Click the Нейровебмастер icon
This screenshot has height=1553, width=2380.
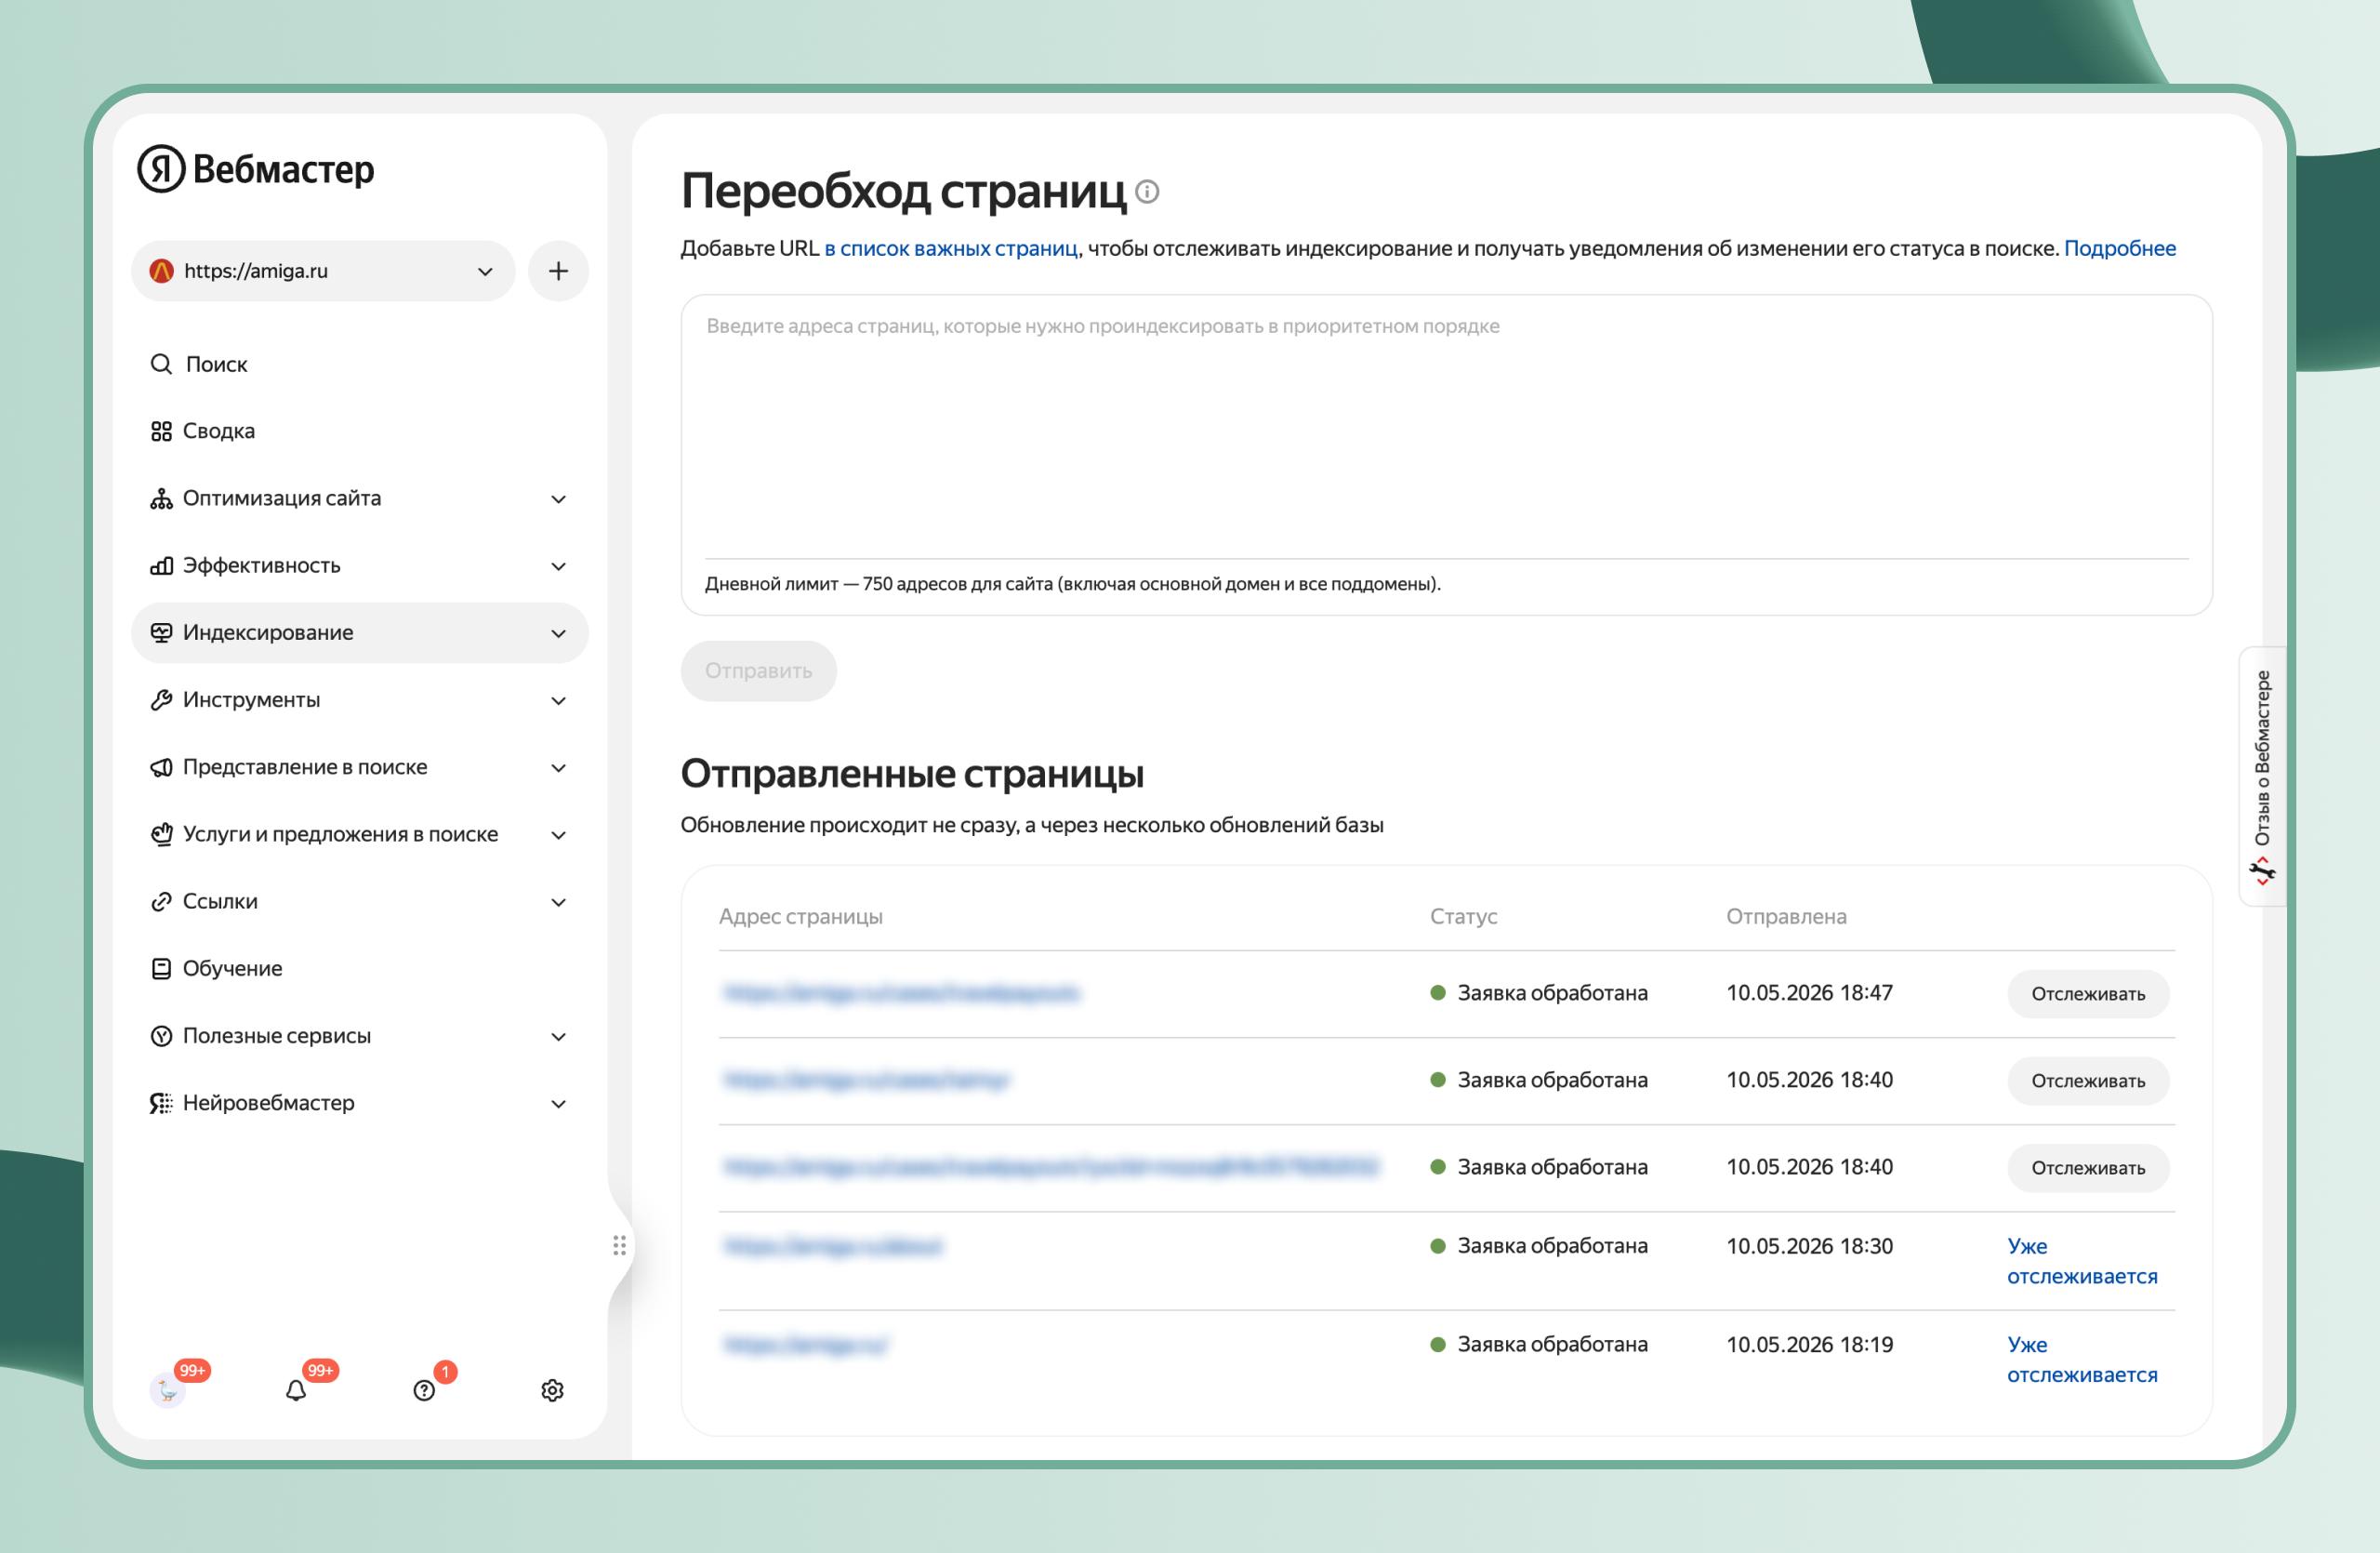coord(161,1103)
